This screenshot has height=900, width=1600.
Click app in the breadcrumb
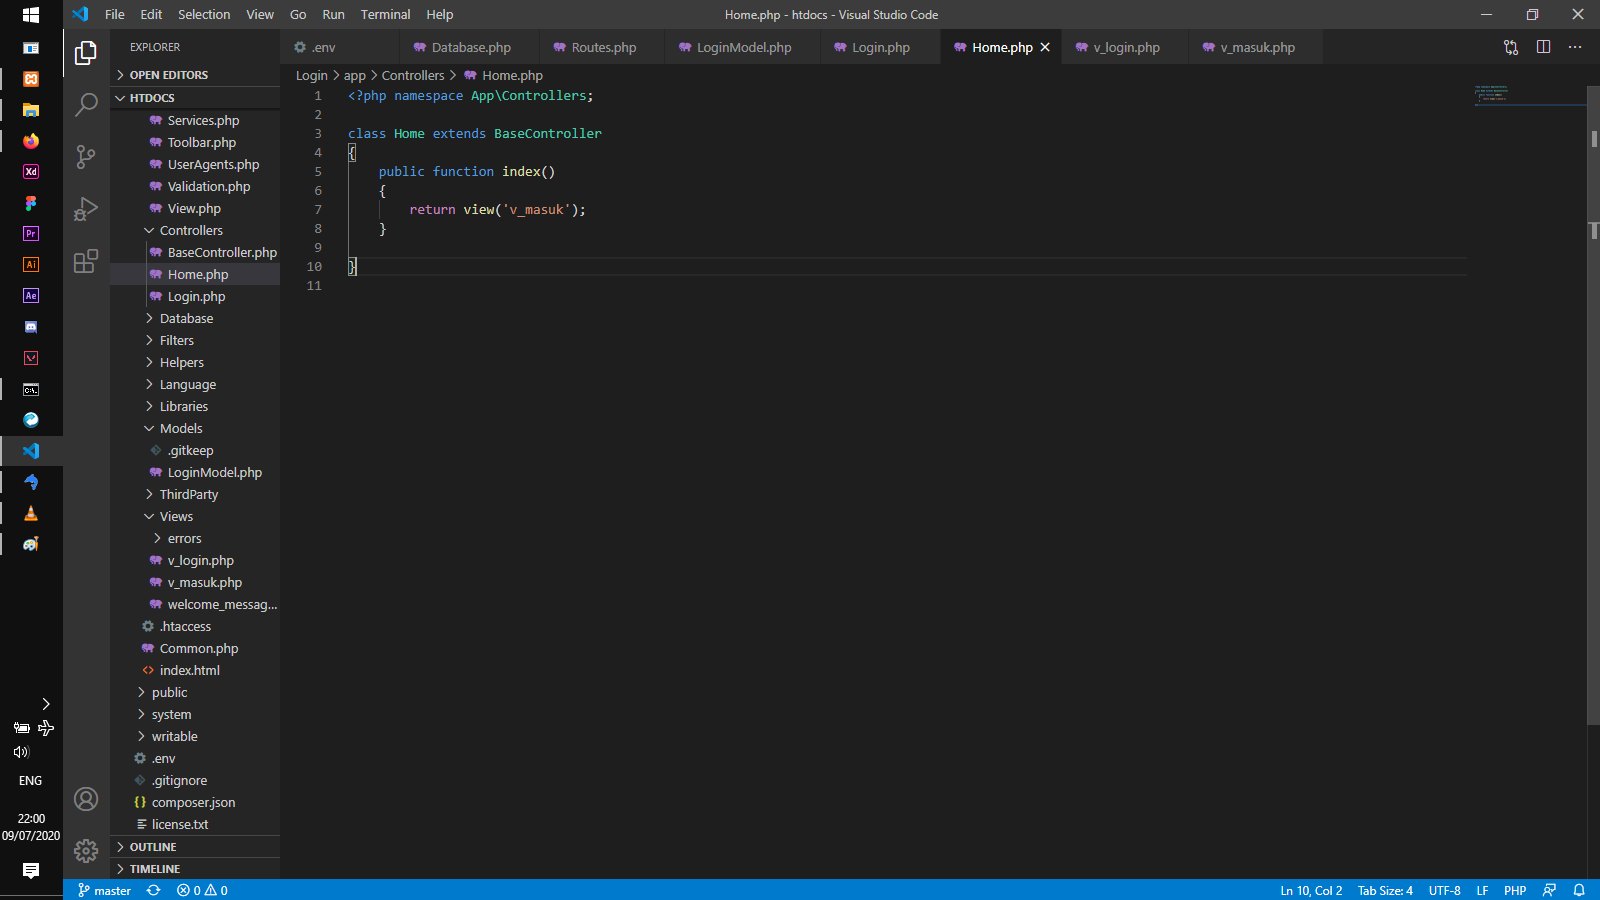(x=355, y=75)
